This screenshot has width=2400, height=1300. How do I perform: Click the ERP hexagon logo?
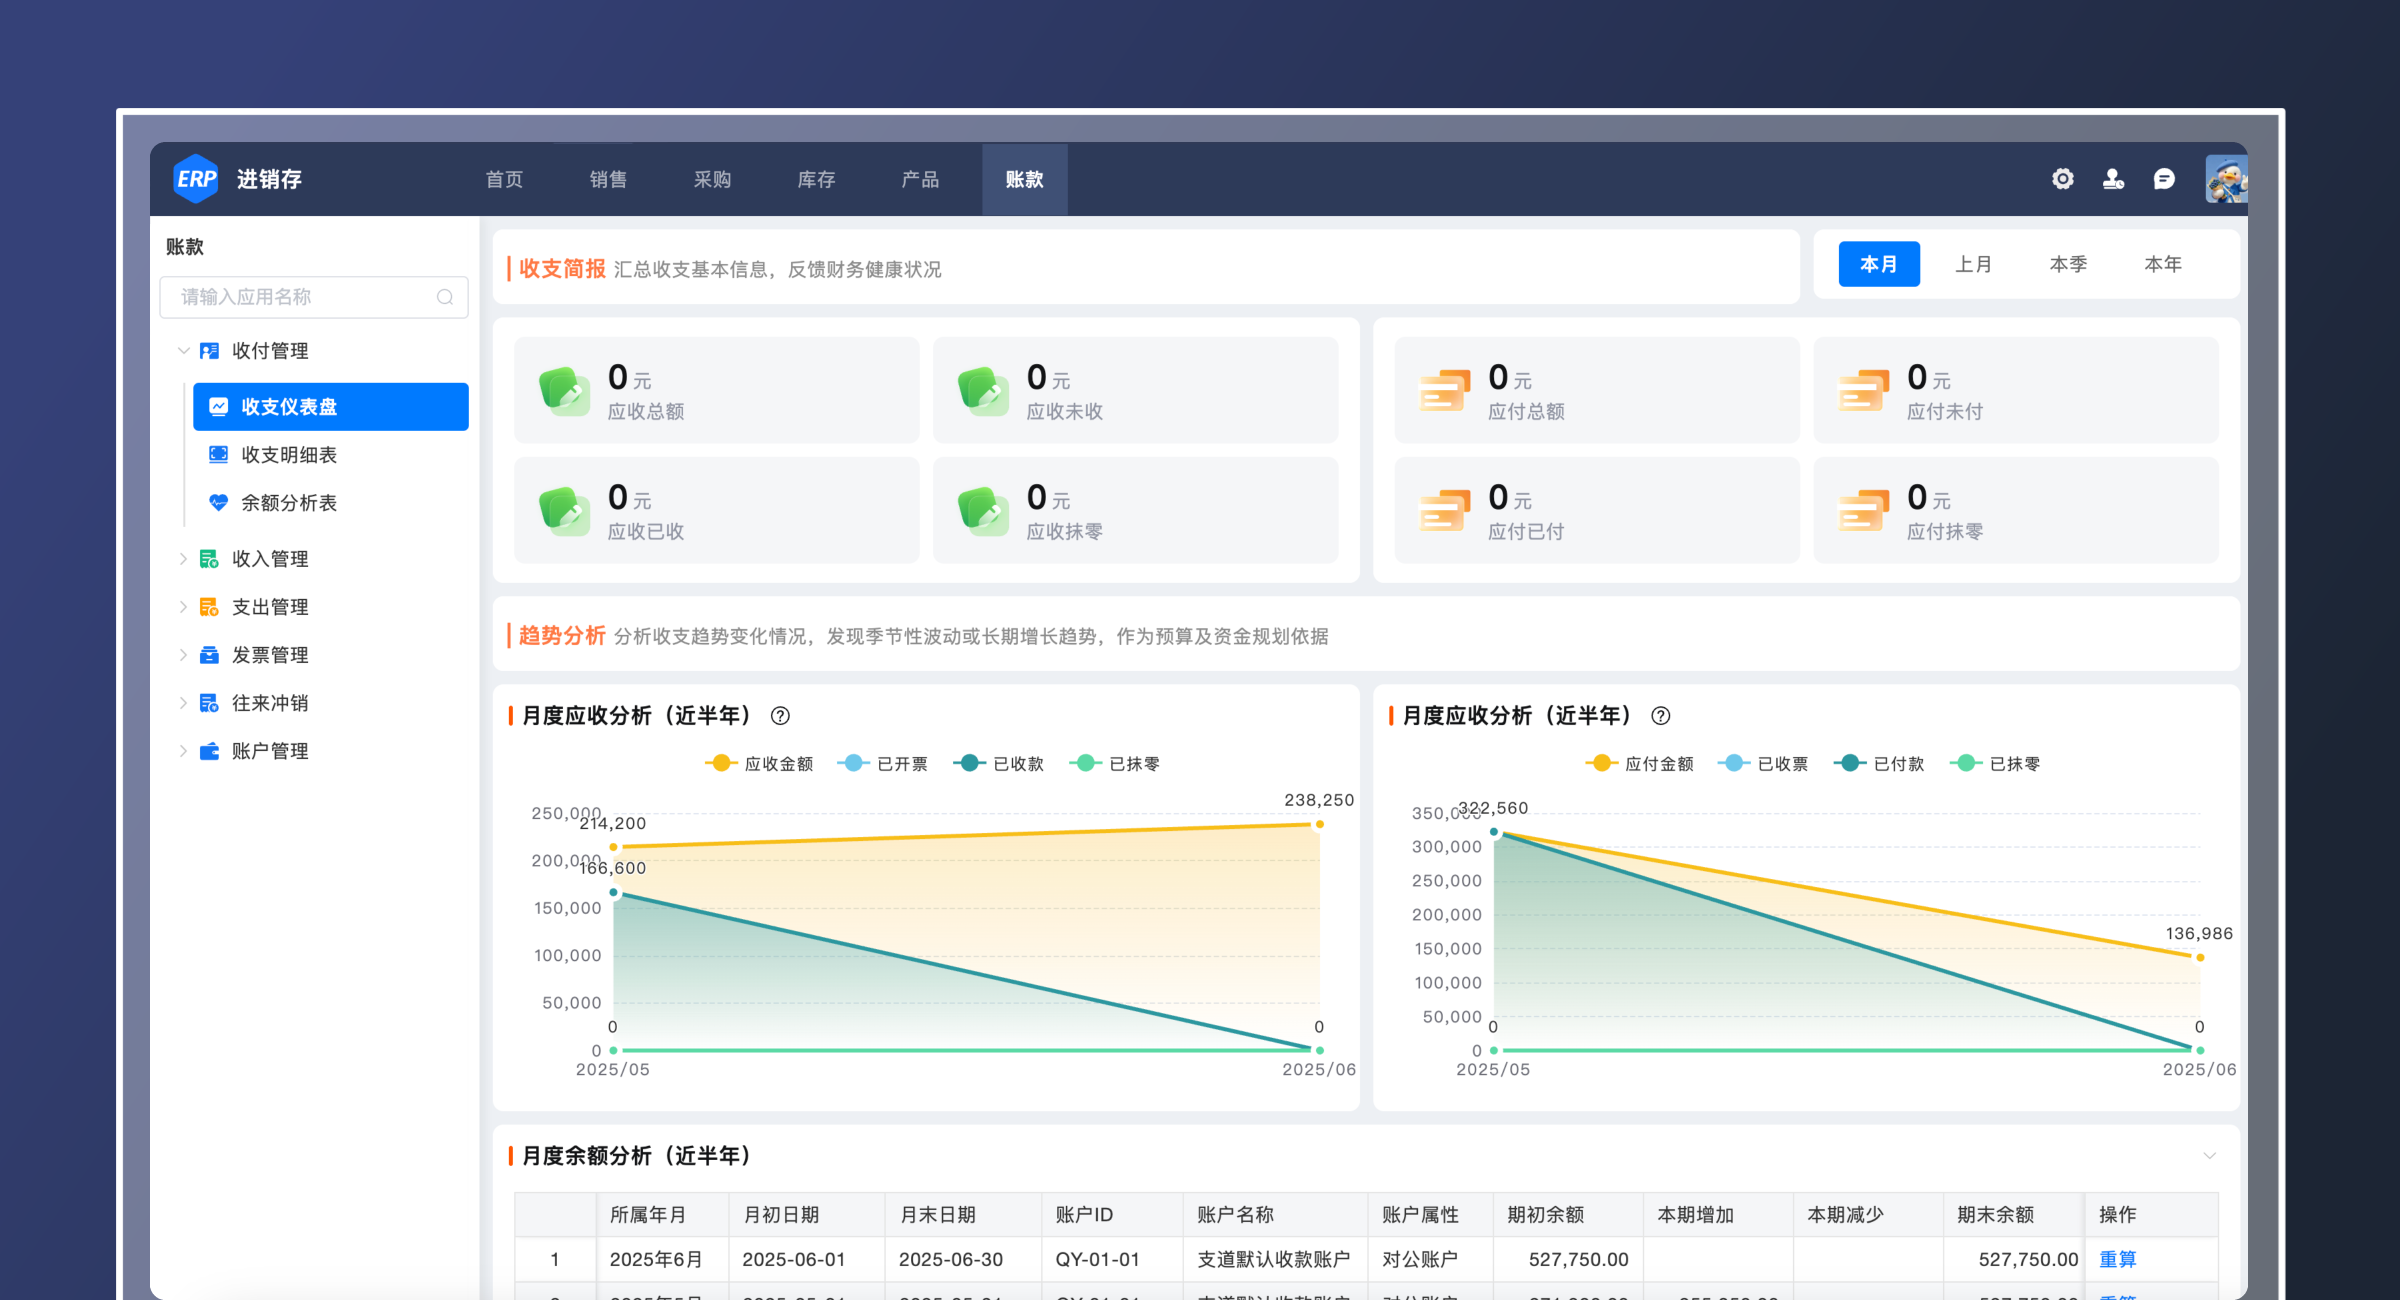pos(196,179)
